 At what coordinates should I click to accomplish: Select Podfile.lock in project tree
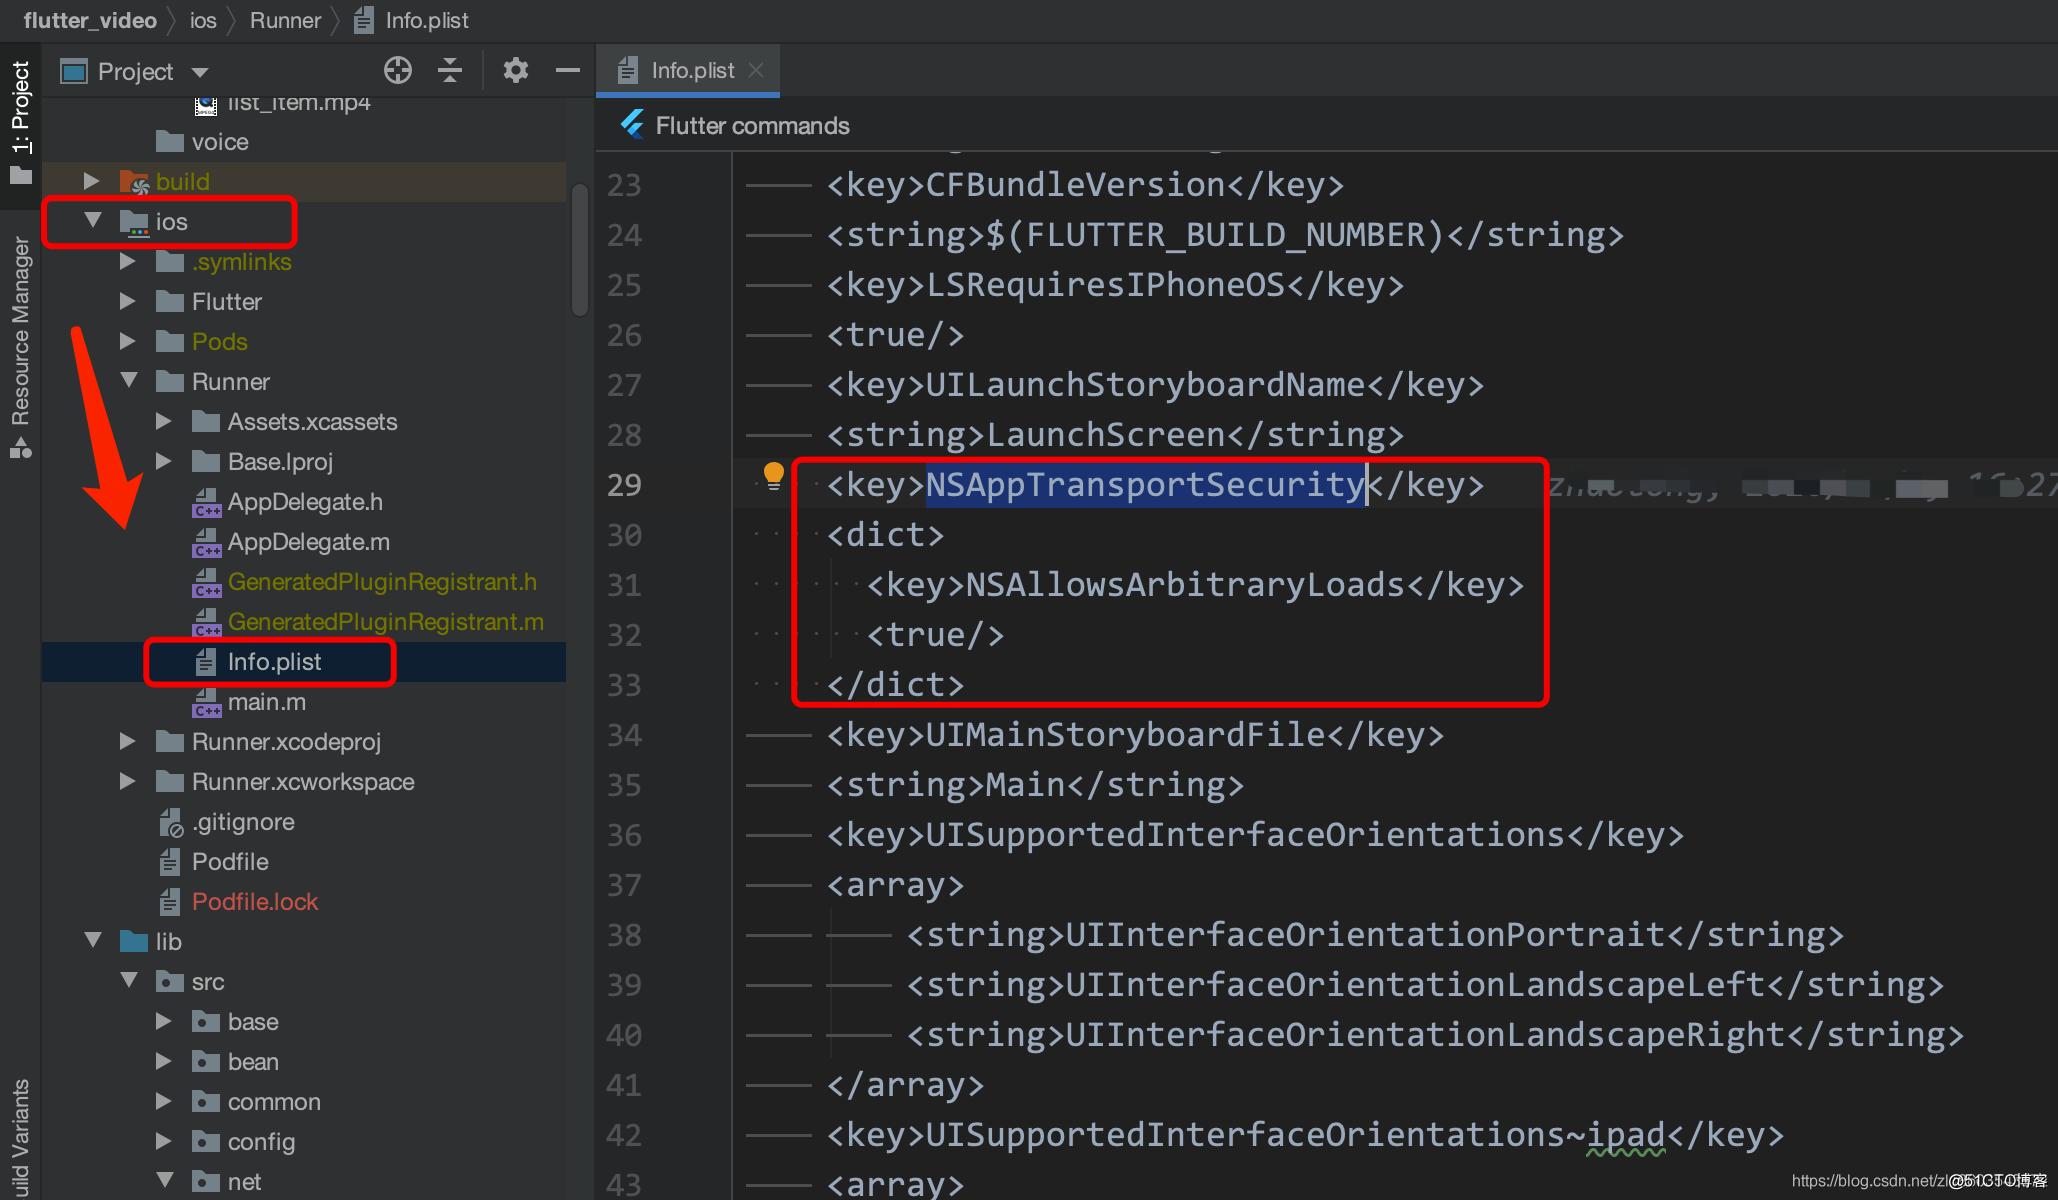(x=254, y=901)
